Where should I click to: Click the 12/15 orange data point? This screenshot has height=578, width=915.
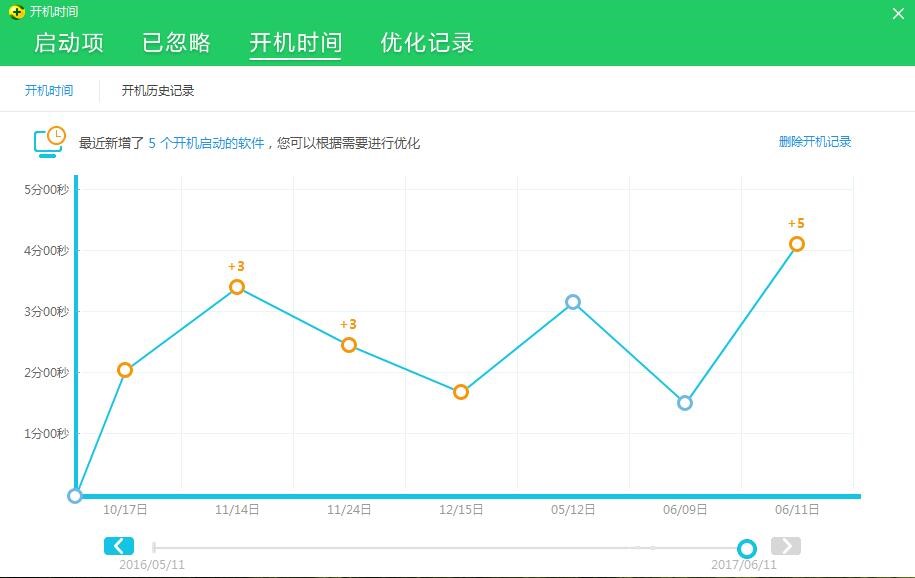point(460,391)
